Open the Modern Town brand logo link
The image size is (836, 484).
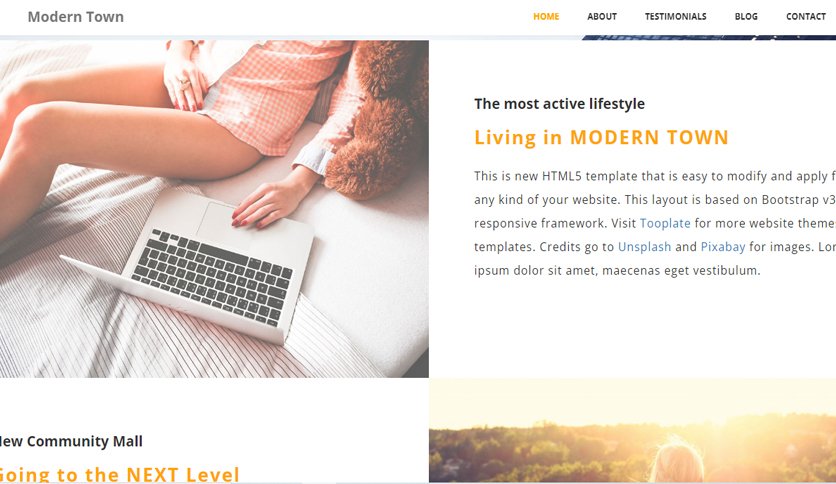coord(76,17)
